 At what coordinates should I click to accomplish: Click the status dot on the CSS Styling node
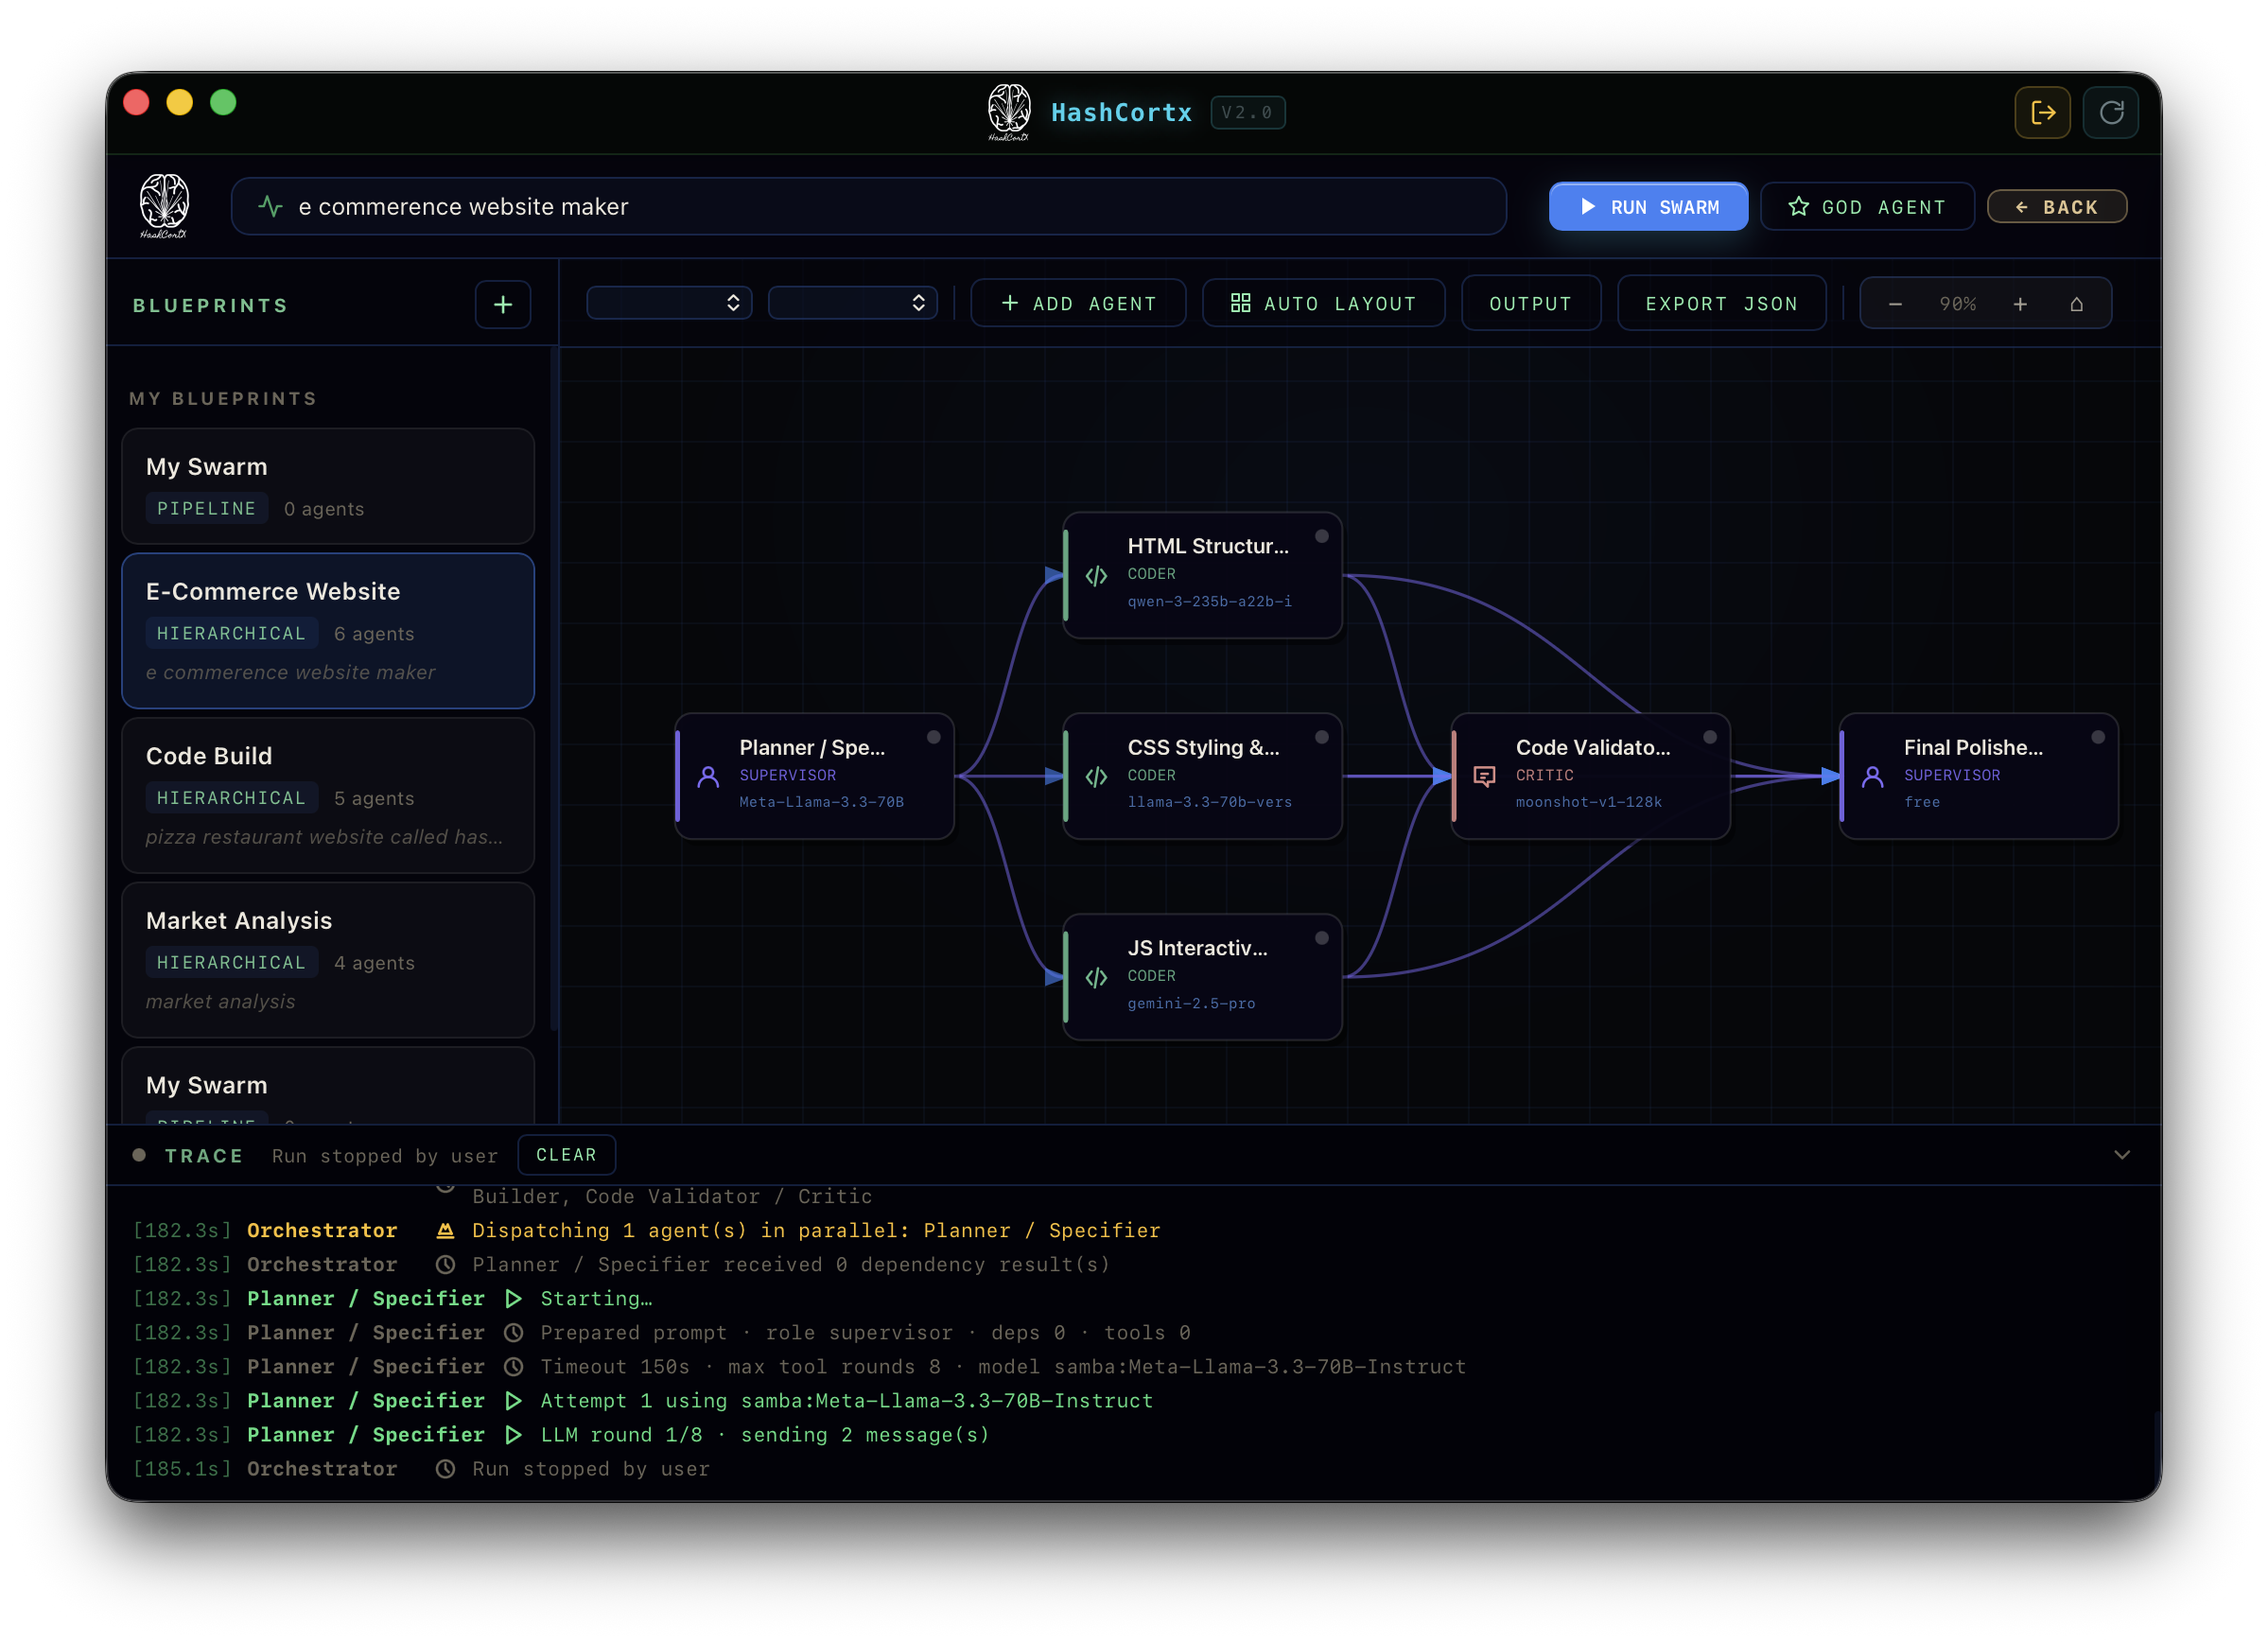click(1321, 738)
